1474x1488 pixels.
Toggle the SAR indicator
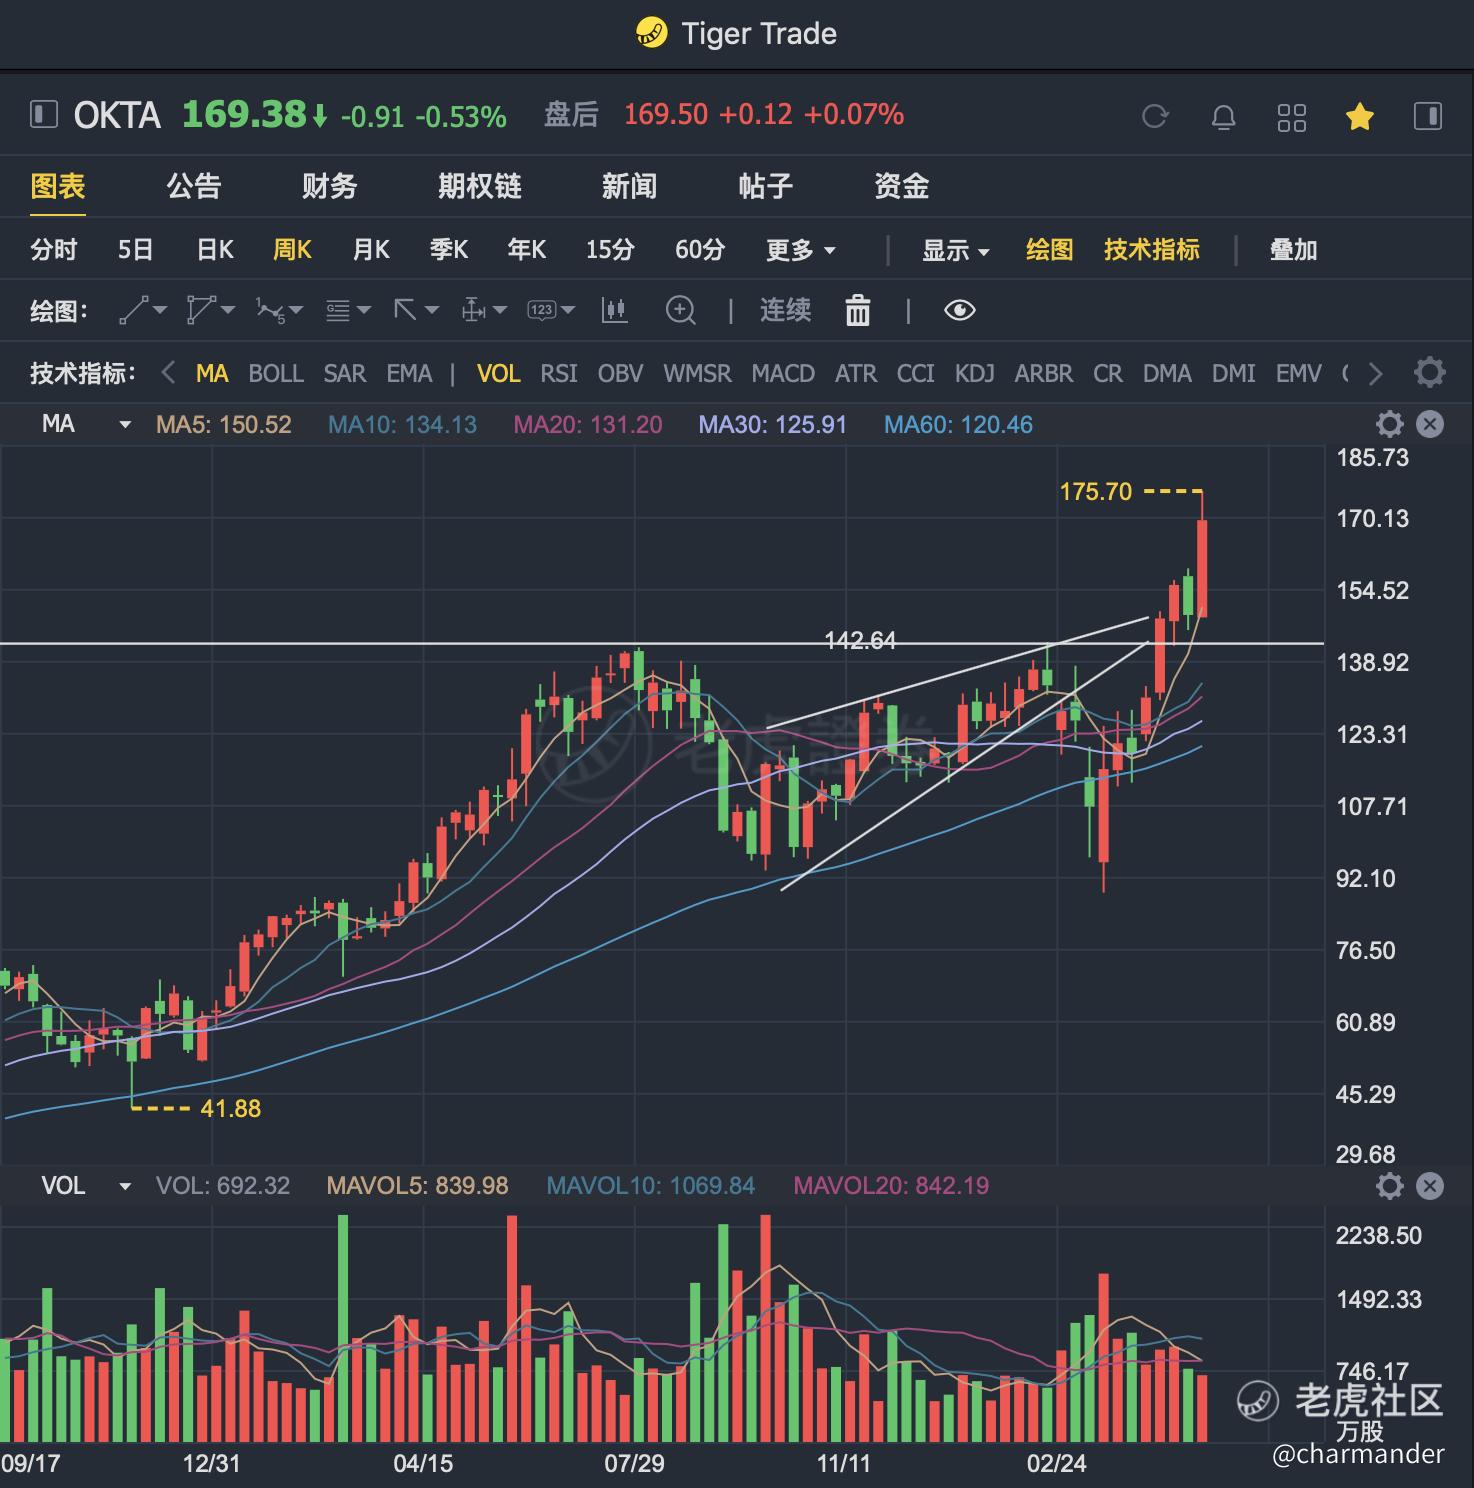pyautogui.click(x=345, y=374)
